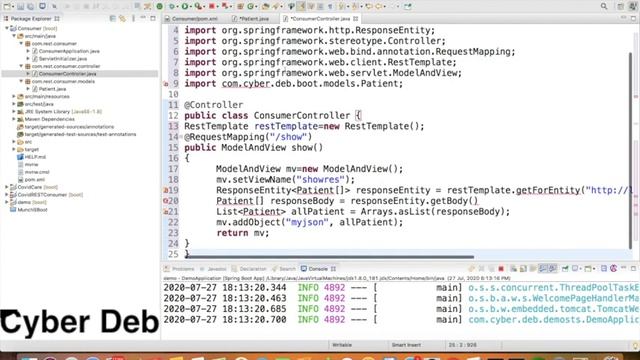The image size is (640, 360).
Task: Expand the demo project node
Action: [x=7, y=202]
